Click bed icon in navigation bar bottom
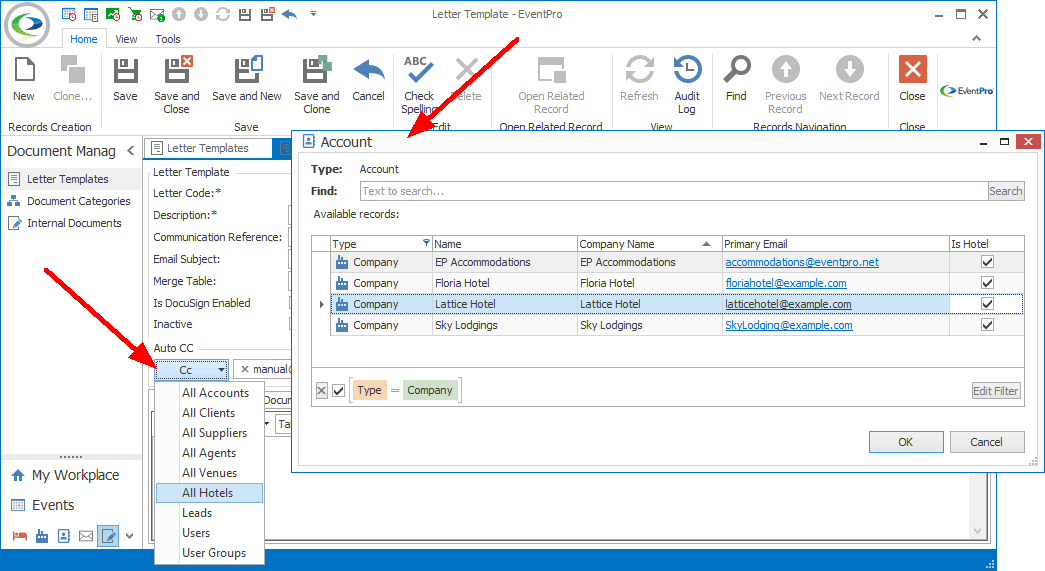The height and width of the screenshot is (571, 1045). (19, 536)
